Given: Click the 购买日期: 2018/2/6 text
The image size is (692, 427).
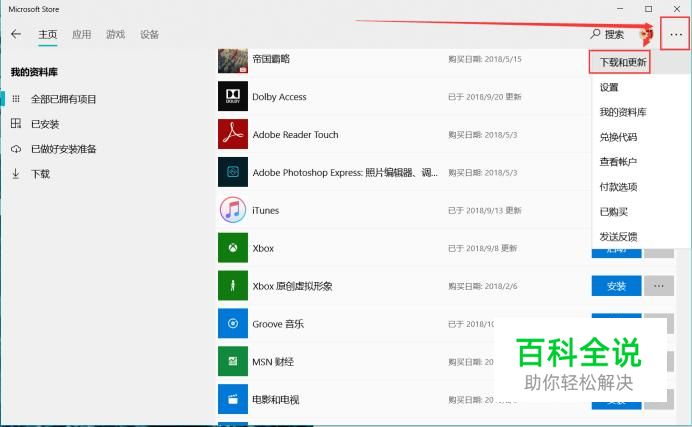Looking at the screenshot, I should click(482, 286).
